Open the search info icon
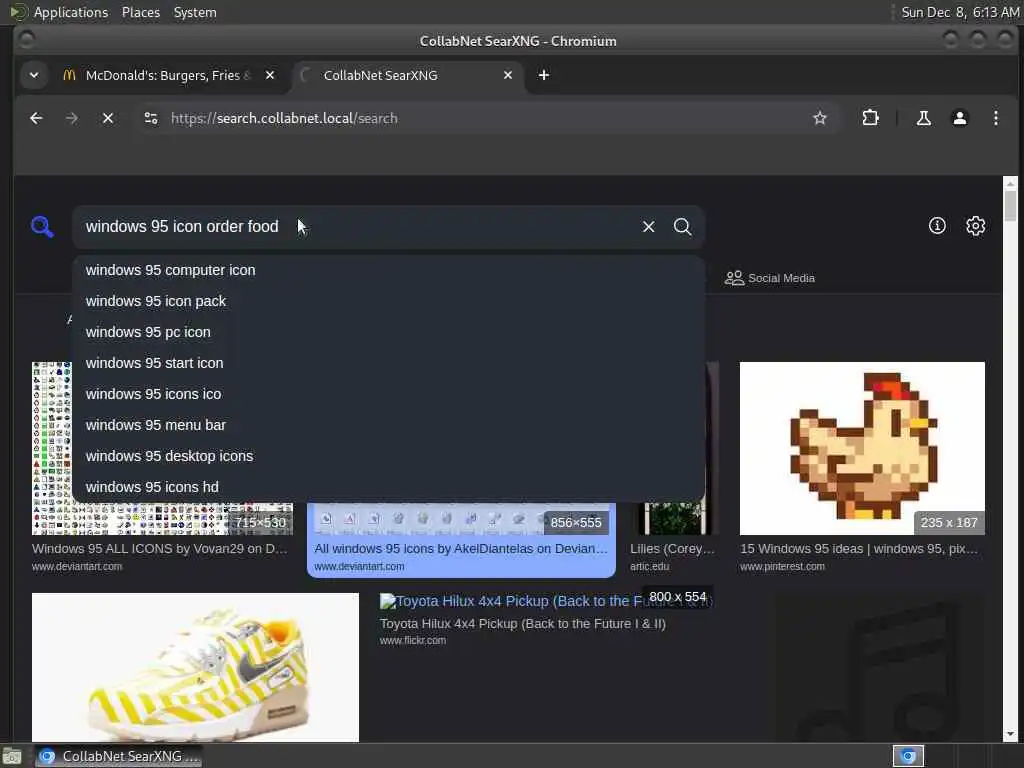Screen dimensions: 1024x768 937,226
